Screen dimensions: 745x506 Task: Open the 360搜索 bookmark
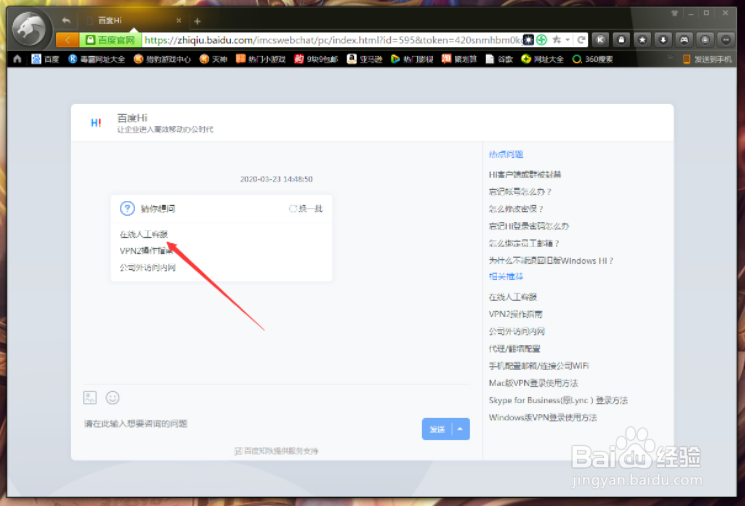[592, 59]
